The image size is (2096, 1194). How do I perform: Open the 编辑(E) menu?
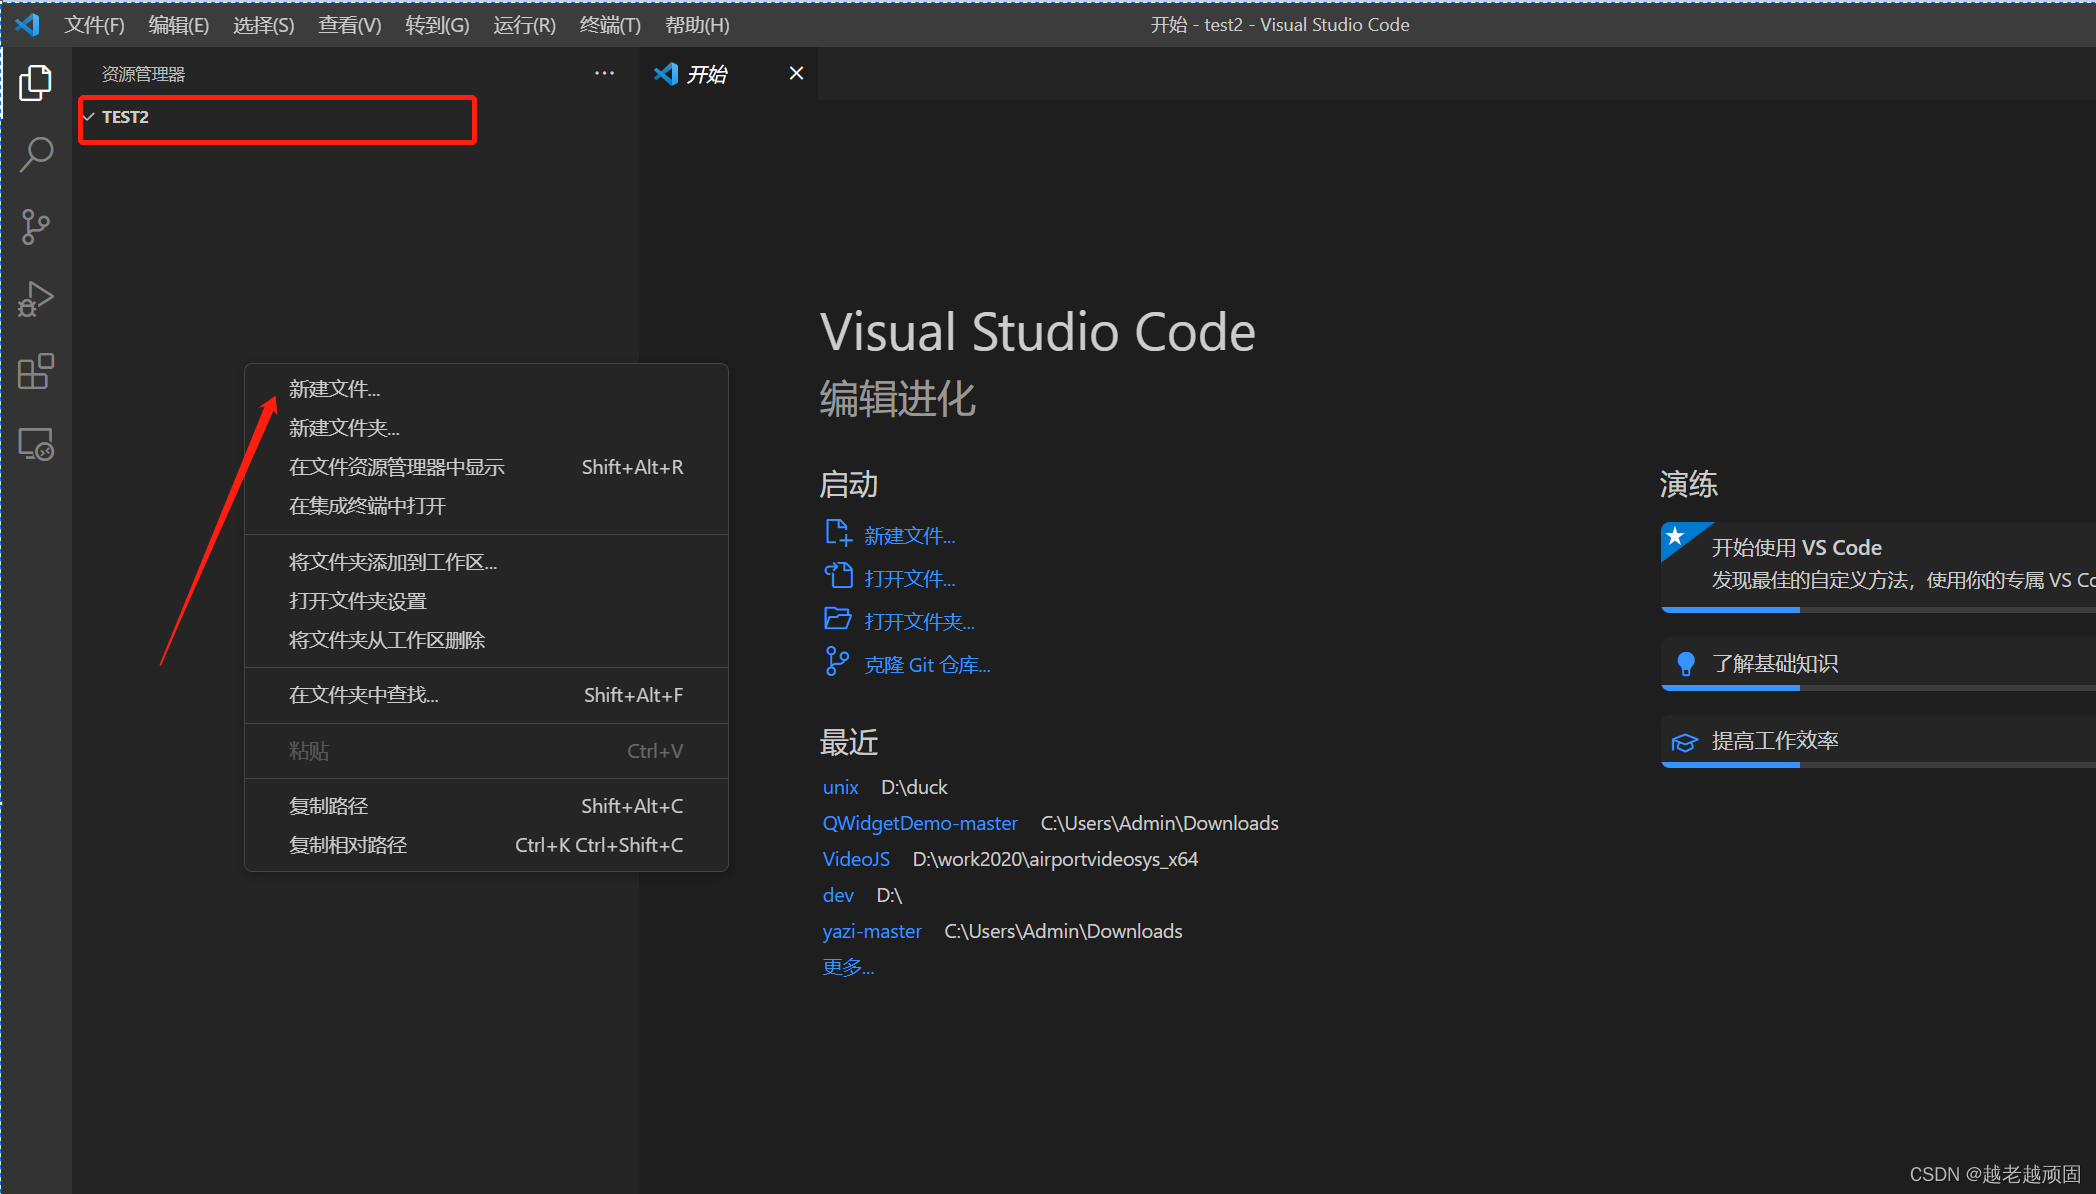click(x=178, y=25)
